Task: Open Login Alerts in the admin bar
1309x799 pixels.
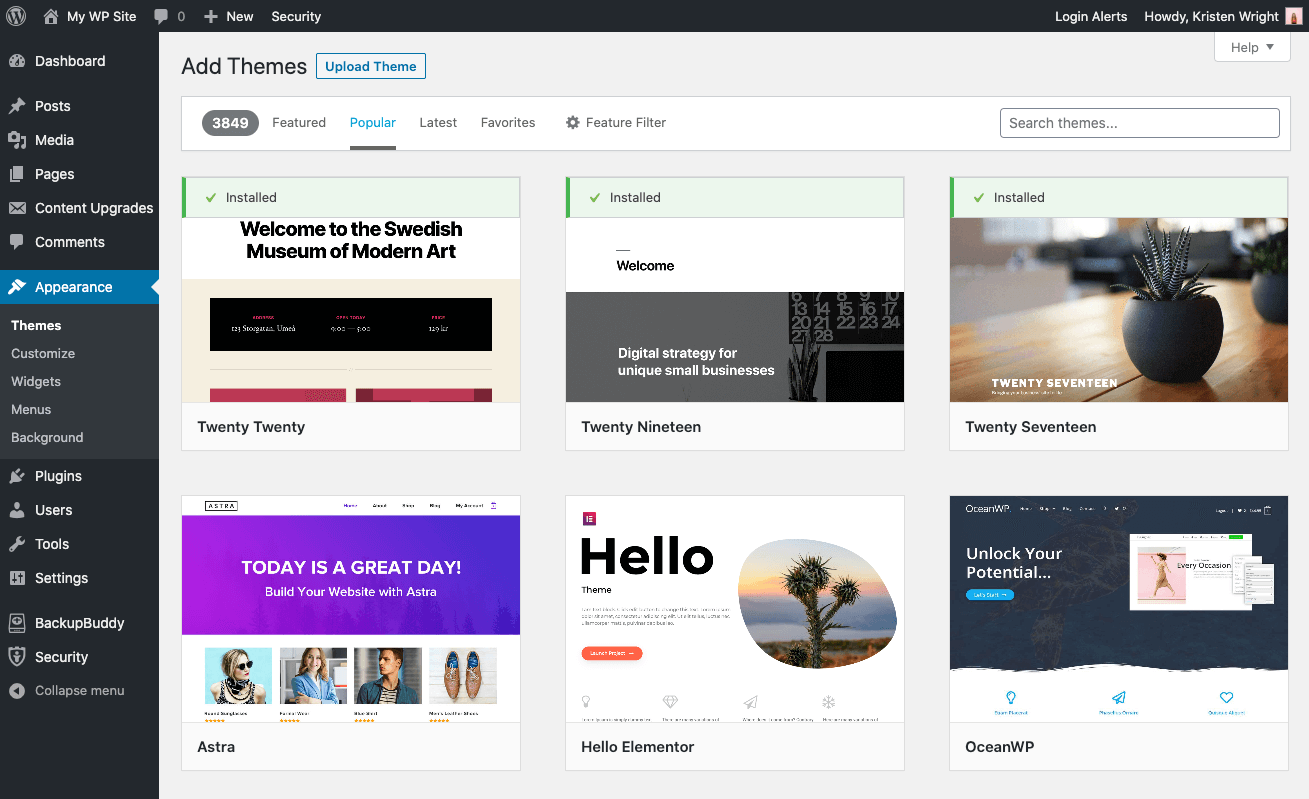Action: coord(1091,16)
